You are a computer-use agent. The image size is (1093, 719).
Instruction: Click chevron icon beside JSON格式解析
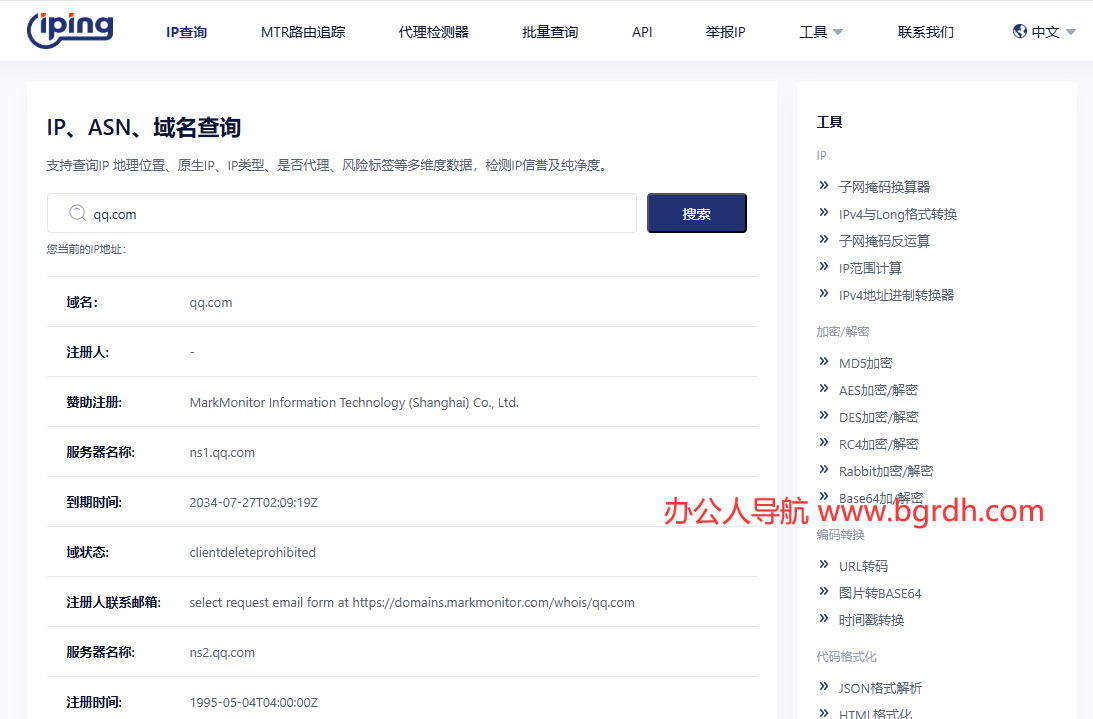click(x=824, y=686)
